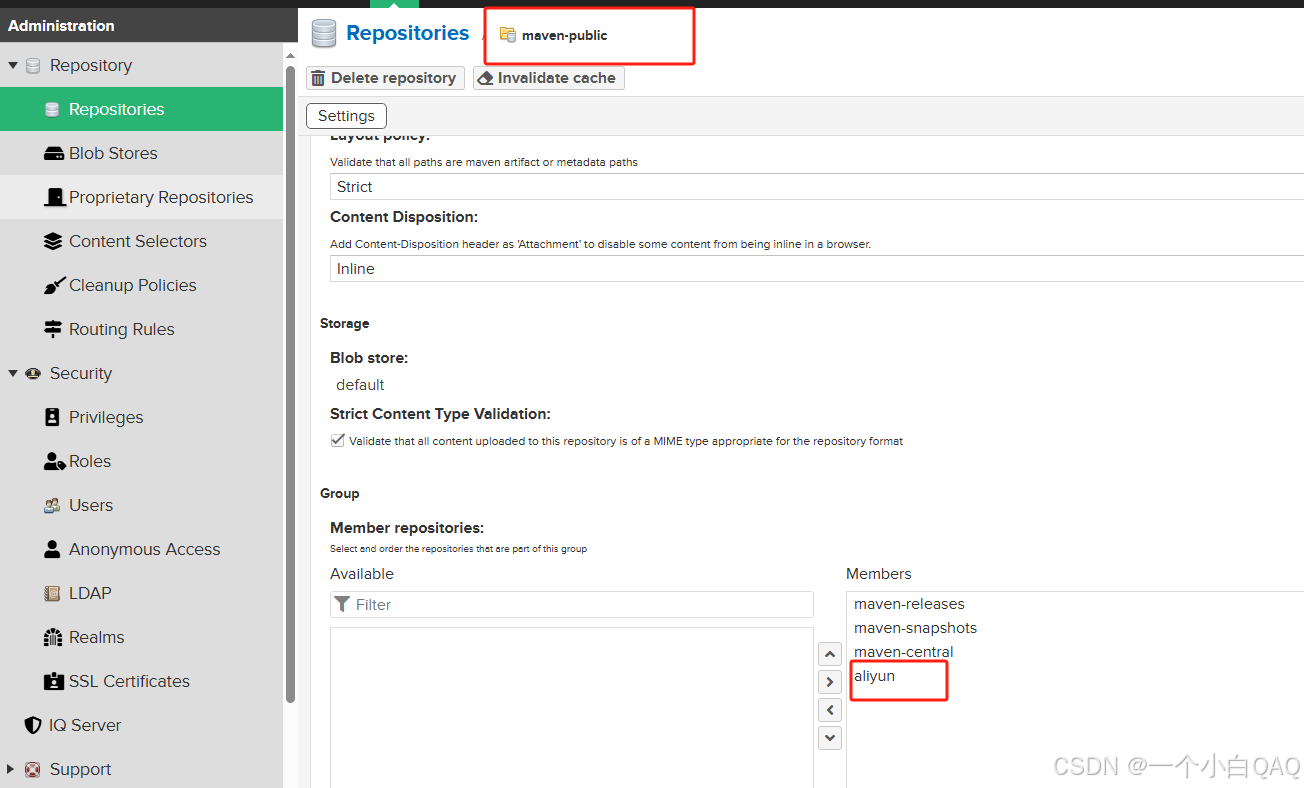
Task: Click the Security officer icon
Action: point(33,374)
